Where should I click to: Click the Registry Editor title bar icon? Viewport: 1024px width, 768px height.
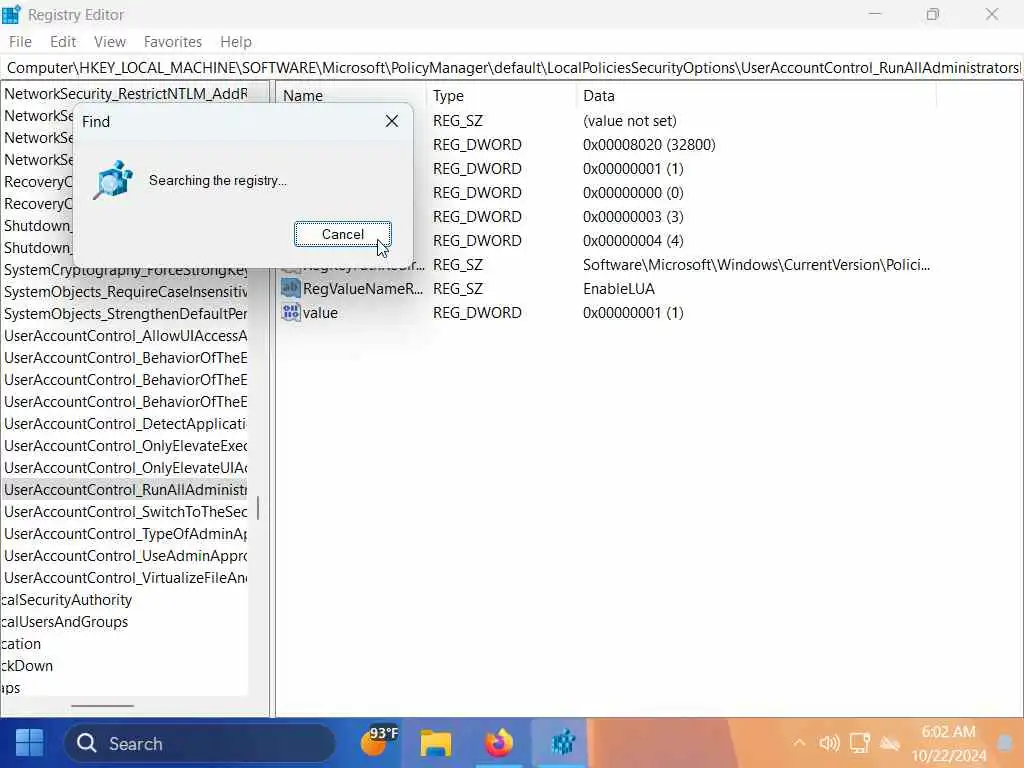[x=11, y=14]
